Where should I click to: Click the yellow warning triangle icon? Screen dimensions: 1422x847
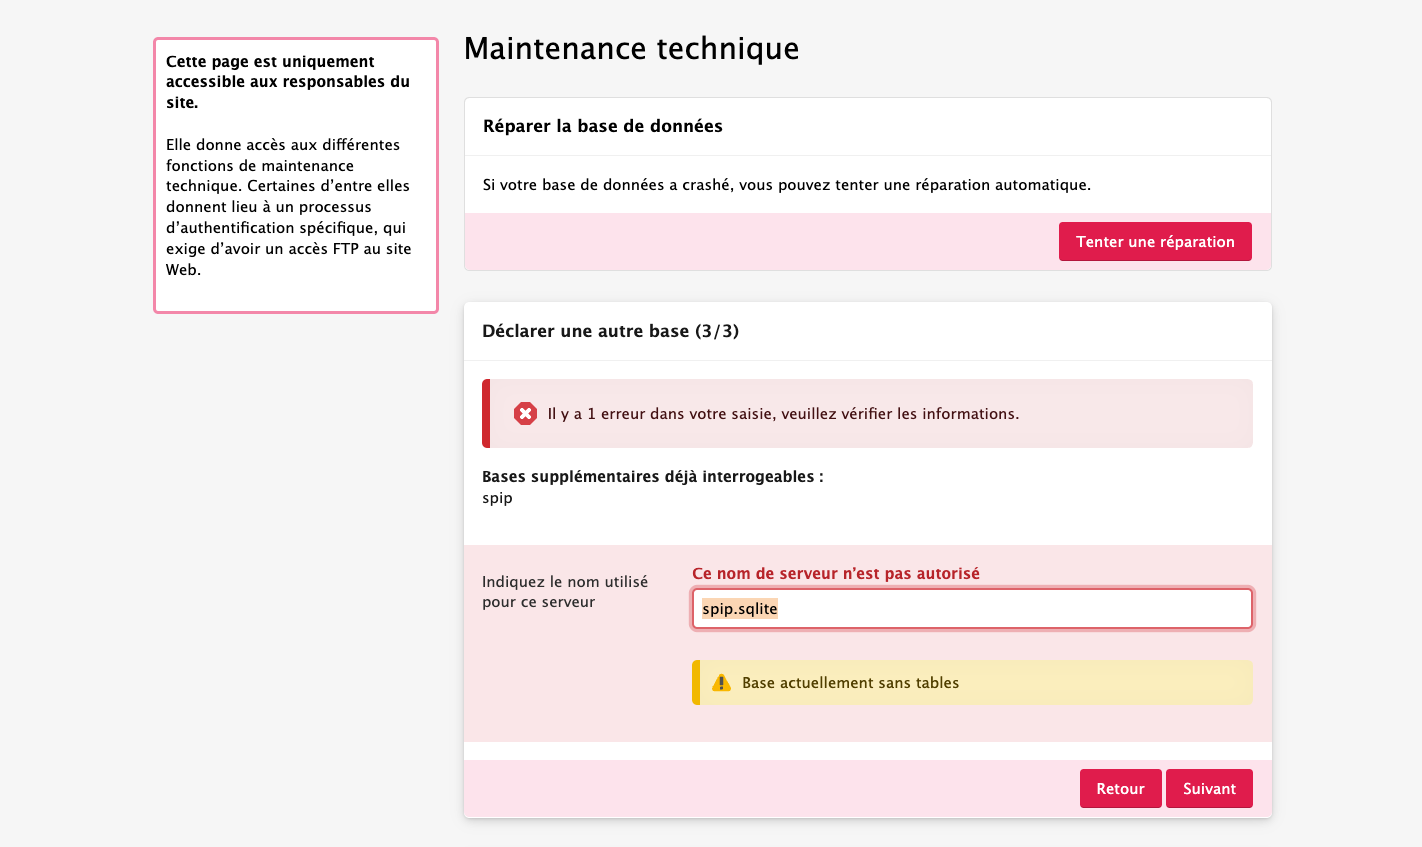721,683
